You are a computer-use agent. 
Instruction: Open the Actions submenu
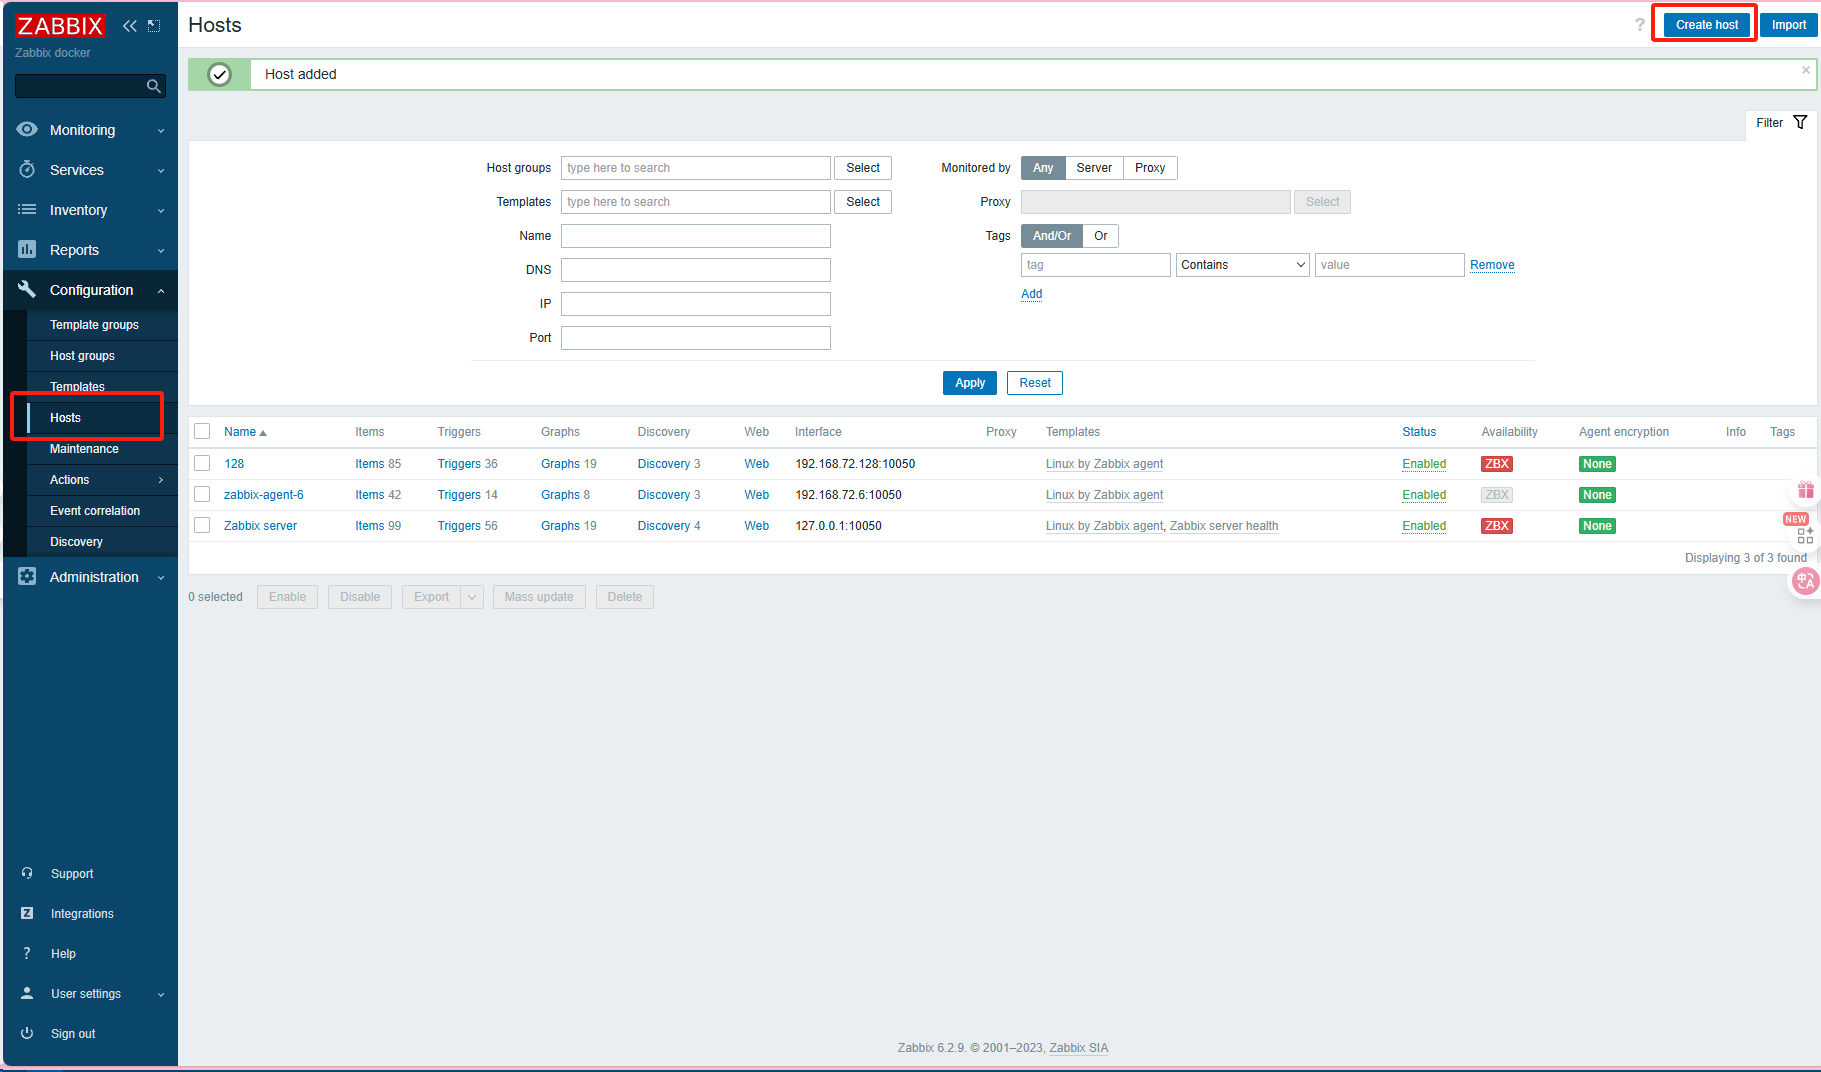(x=103, y=480)
